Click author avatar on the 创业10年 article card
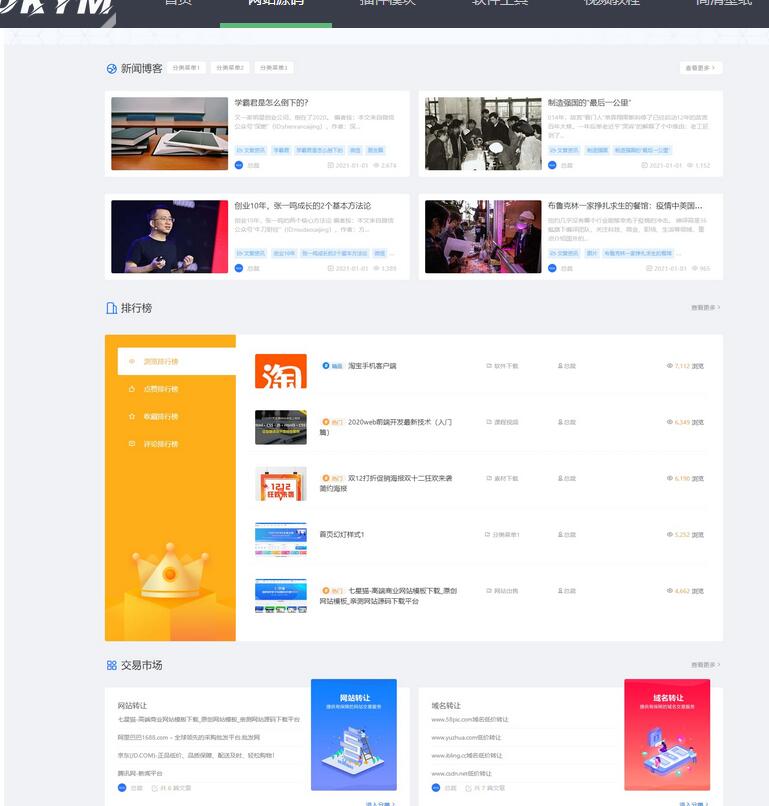 coord(239,268)
